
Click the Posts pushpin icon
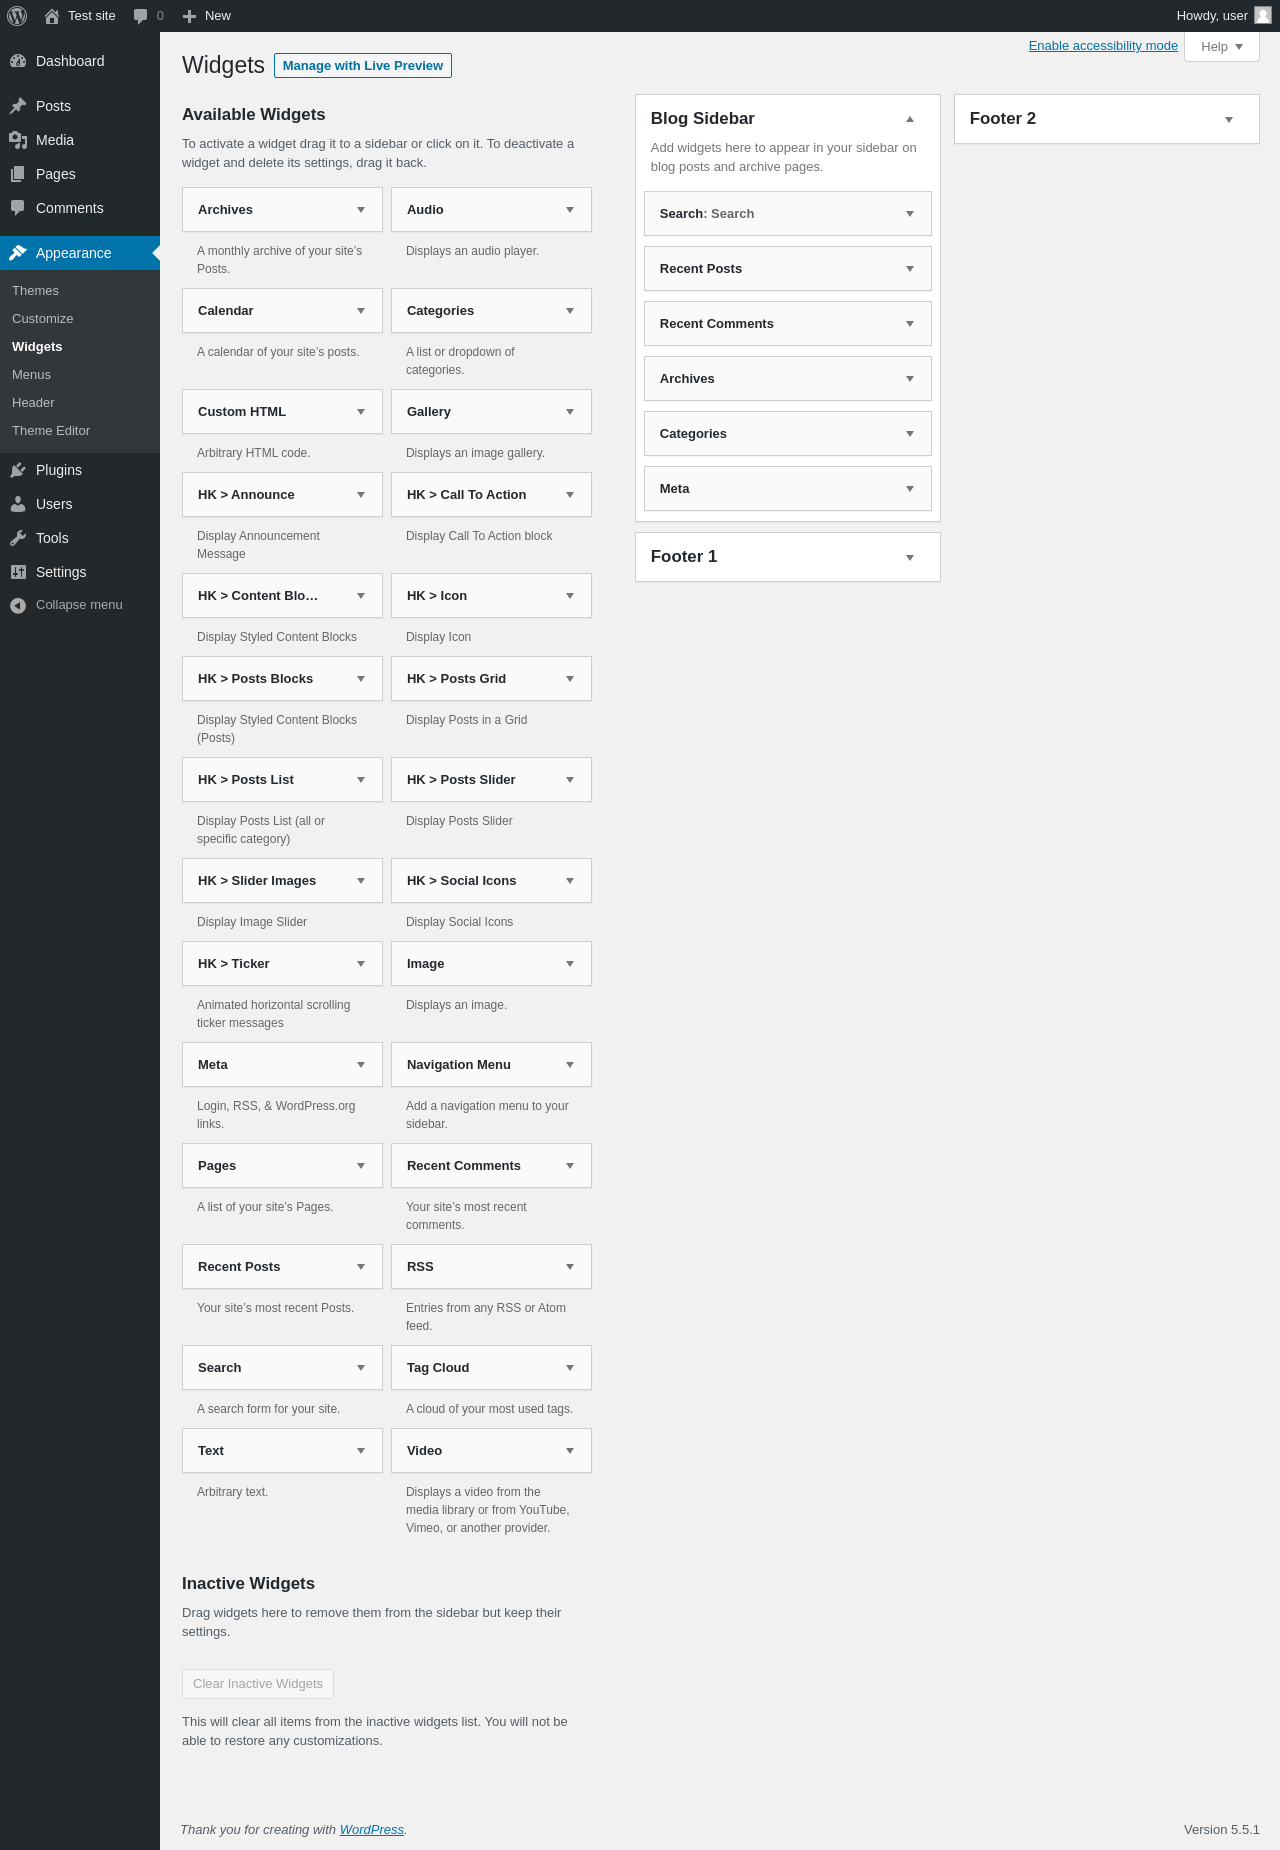click(18, 106)
